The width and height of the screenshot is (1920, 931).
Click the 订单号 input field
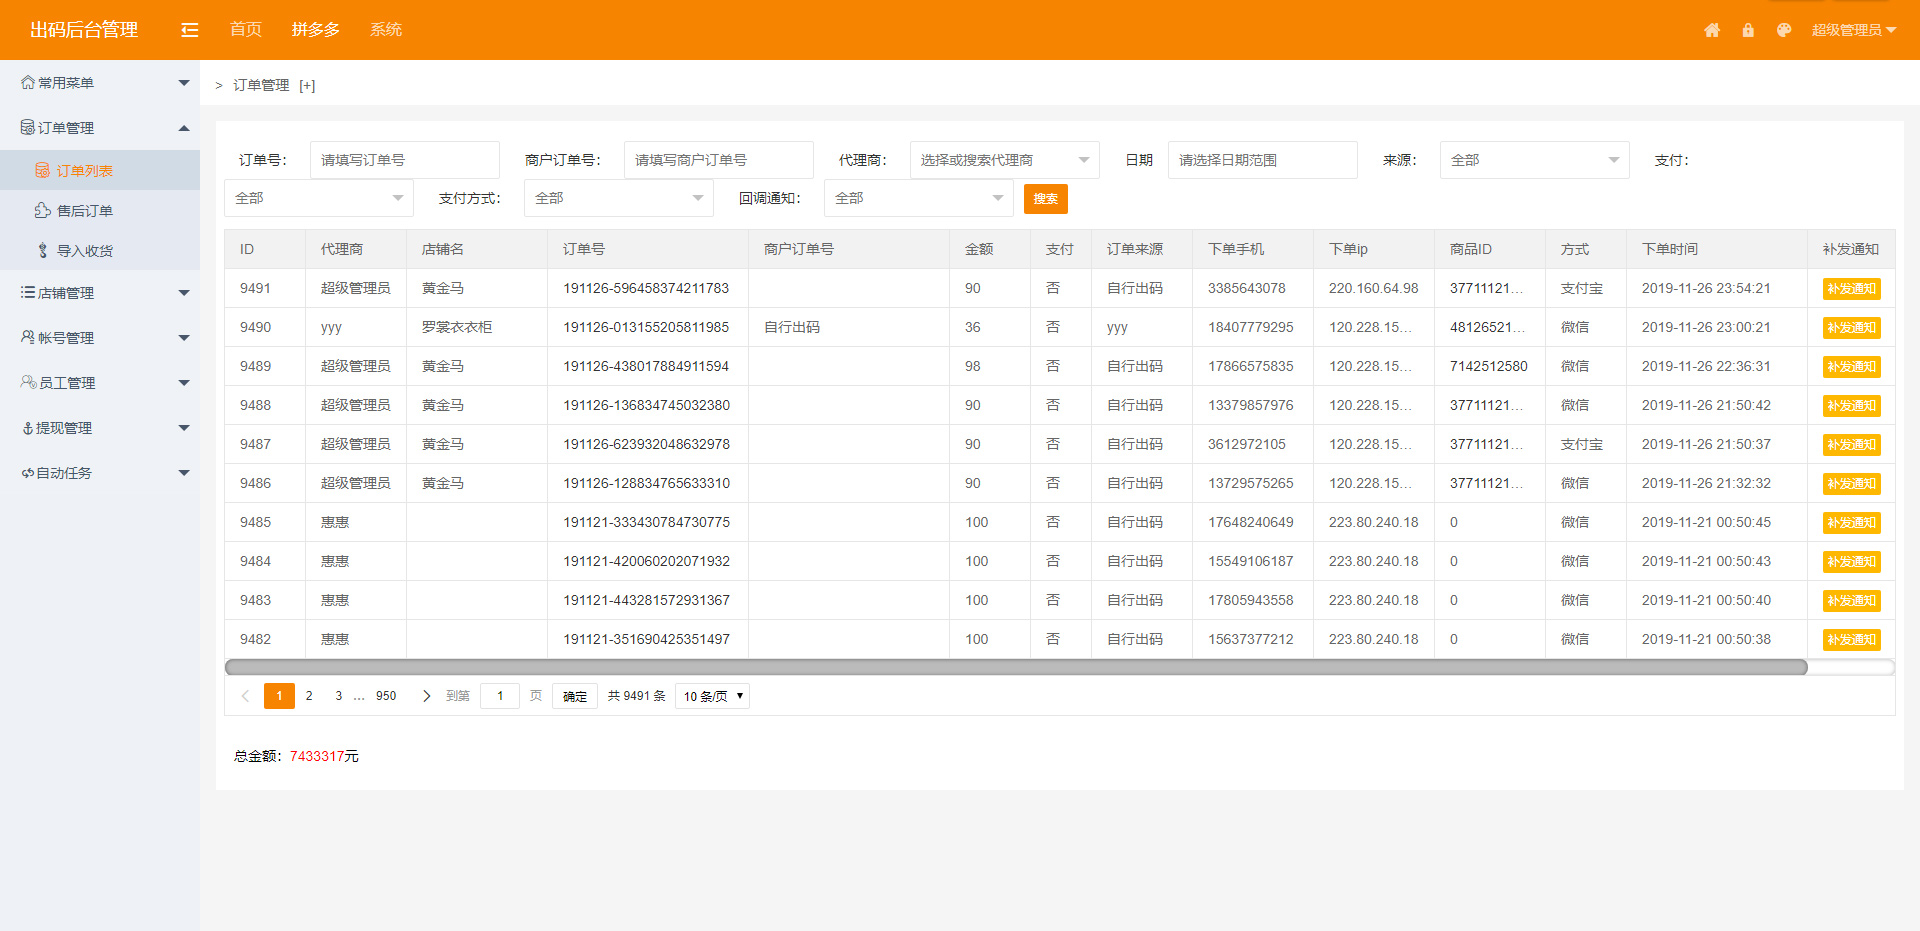(404, 160)
